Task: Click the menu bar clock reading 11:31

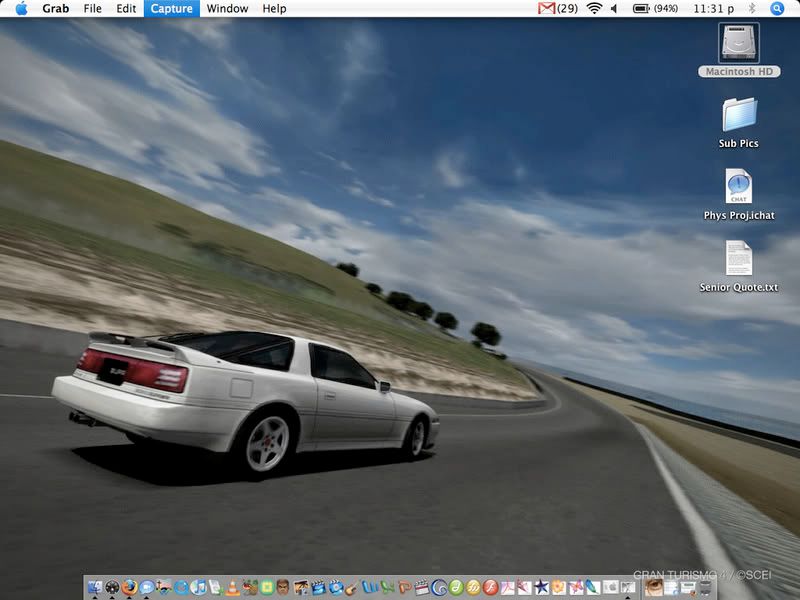Action: point(714,9)
